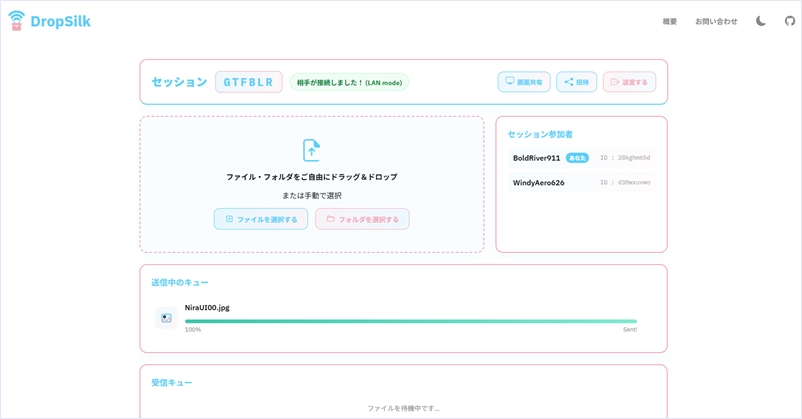Viewport: 802px width, 419px height.
Task: Open the 概要 page
Action: pos(669,22)
